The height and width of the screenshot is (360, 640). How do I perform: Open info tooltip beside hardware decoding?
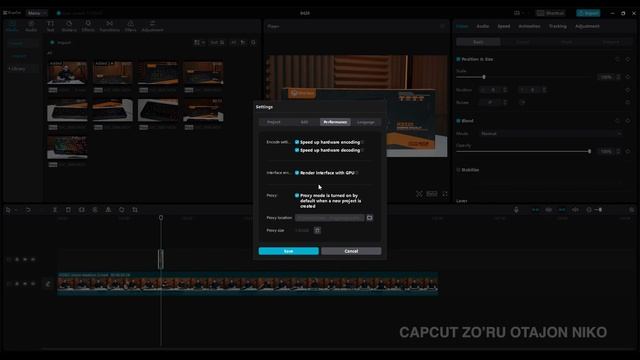tap(362, 150)
